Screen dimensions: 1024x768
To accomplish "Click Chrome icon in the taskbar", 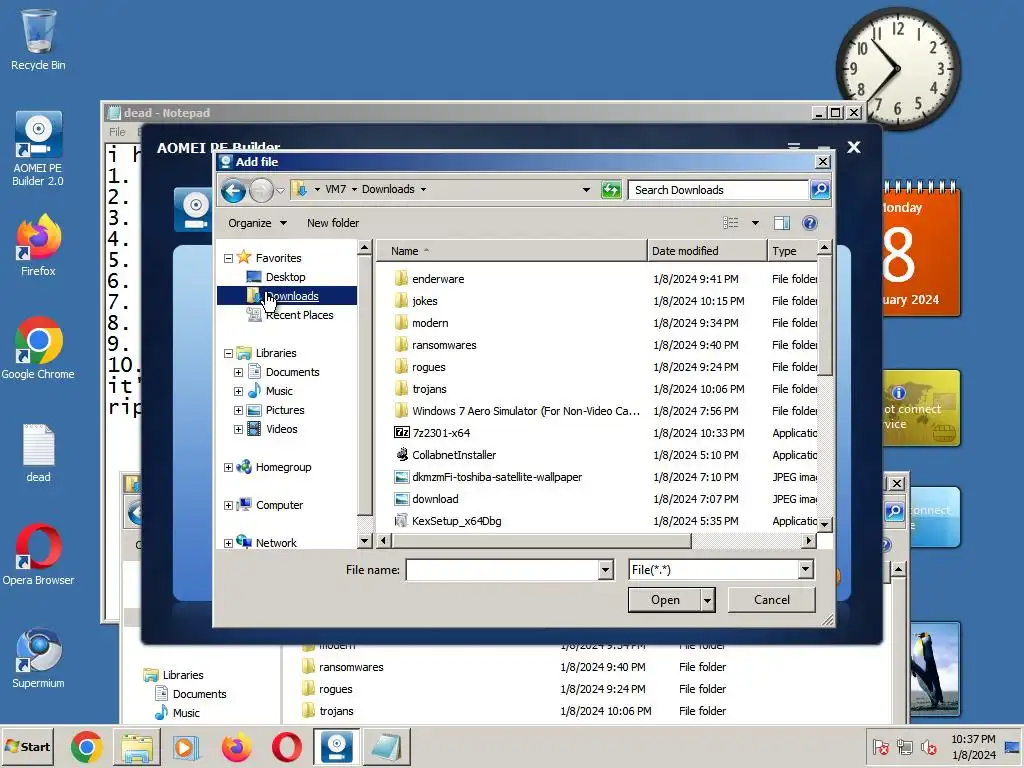I will click(87, 747).
